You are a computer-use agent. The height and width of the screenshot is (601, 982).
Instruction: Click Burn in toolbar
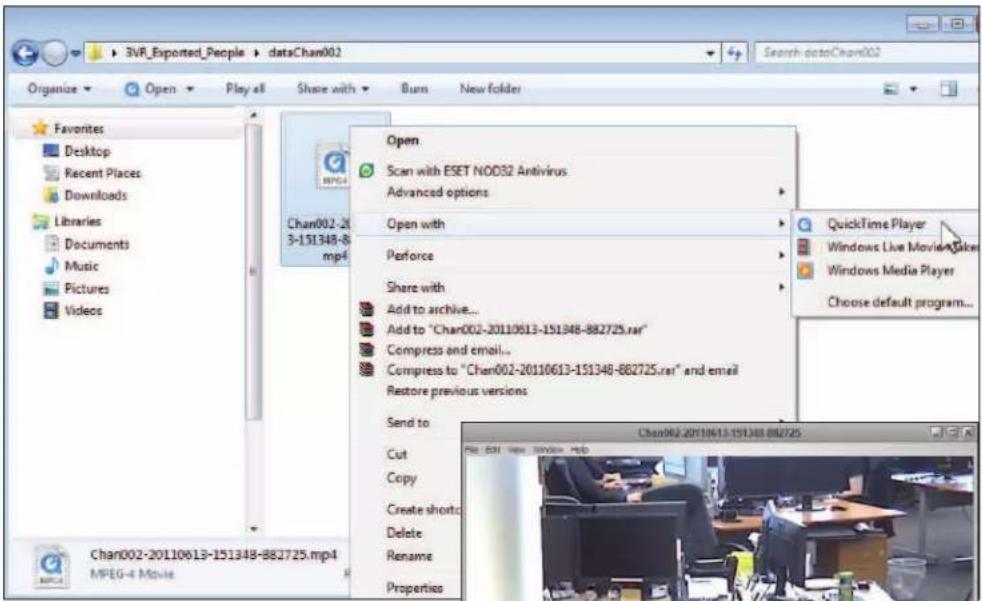[414, 89]
